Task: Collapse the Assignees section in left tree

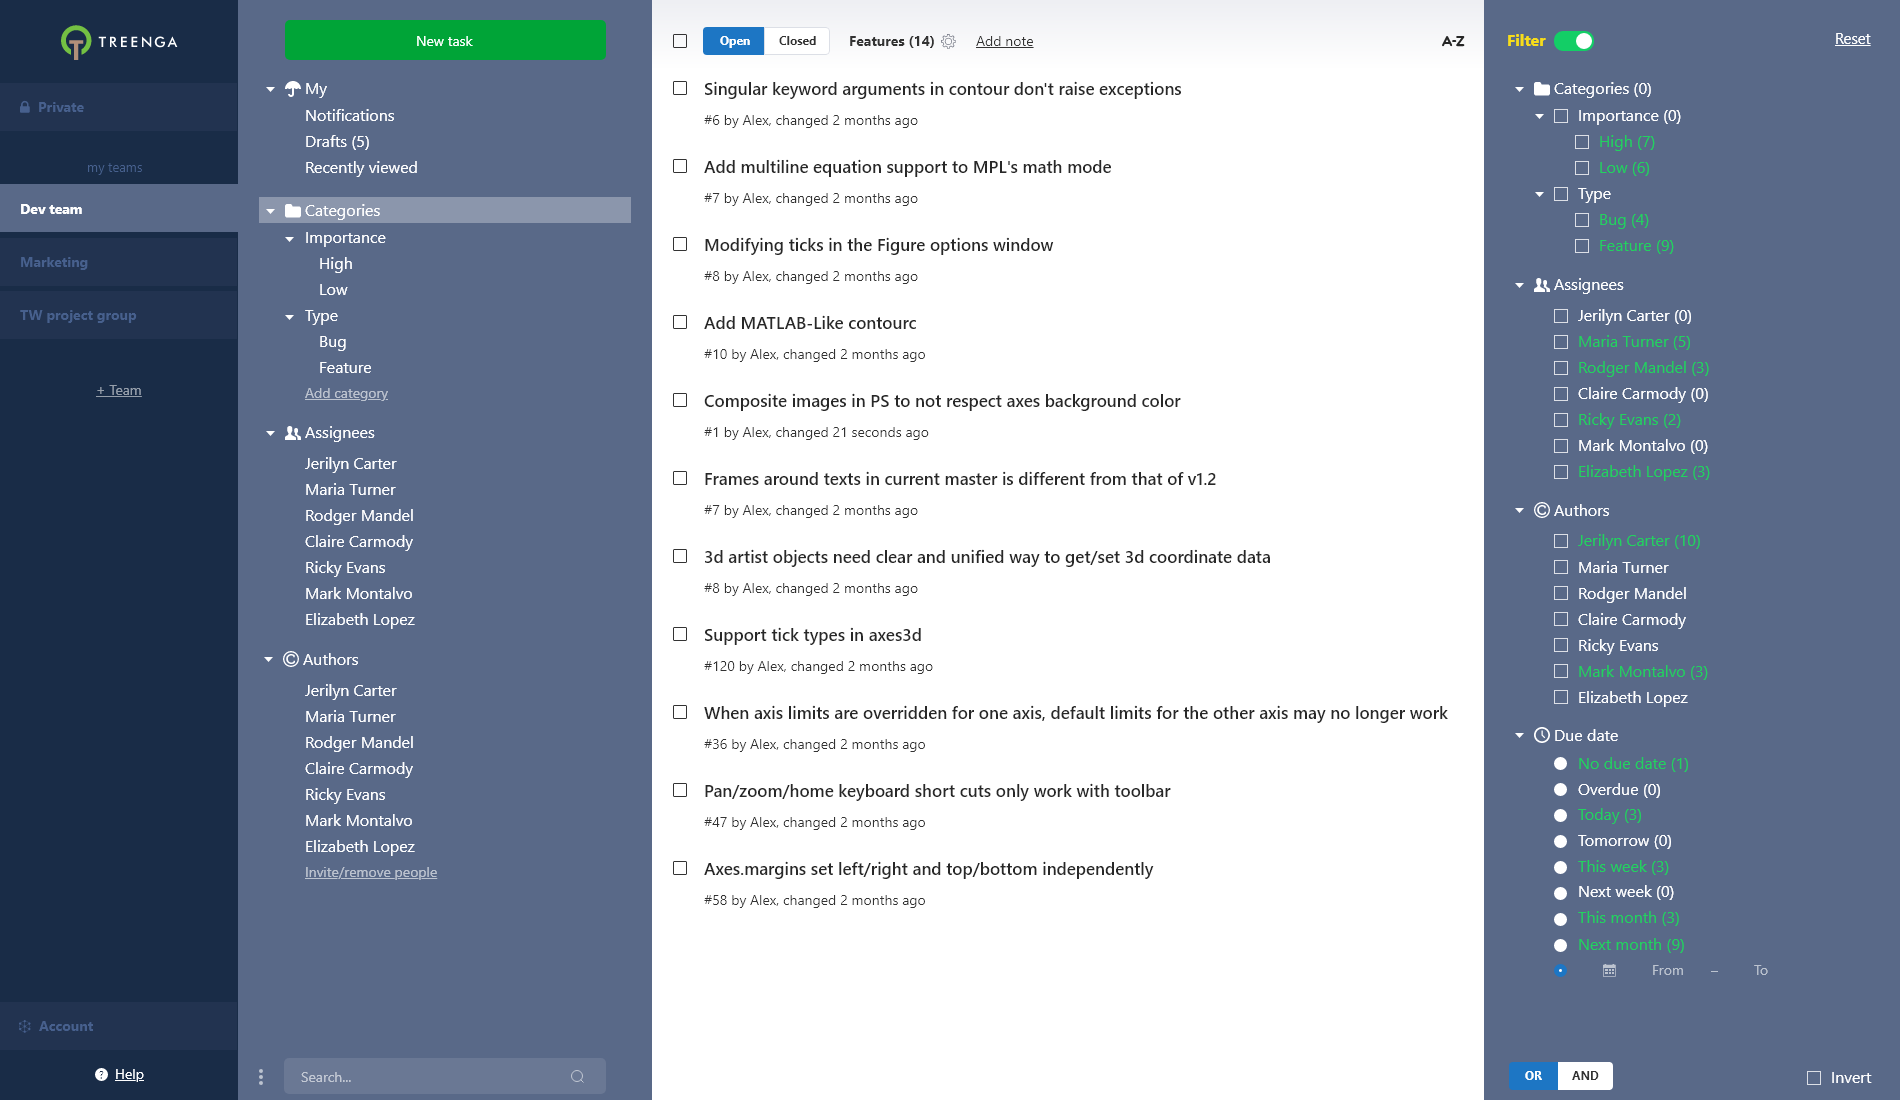Action: pyautogui.click(x=270, y=433)
